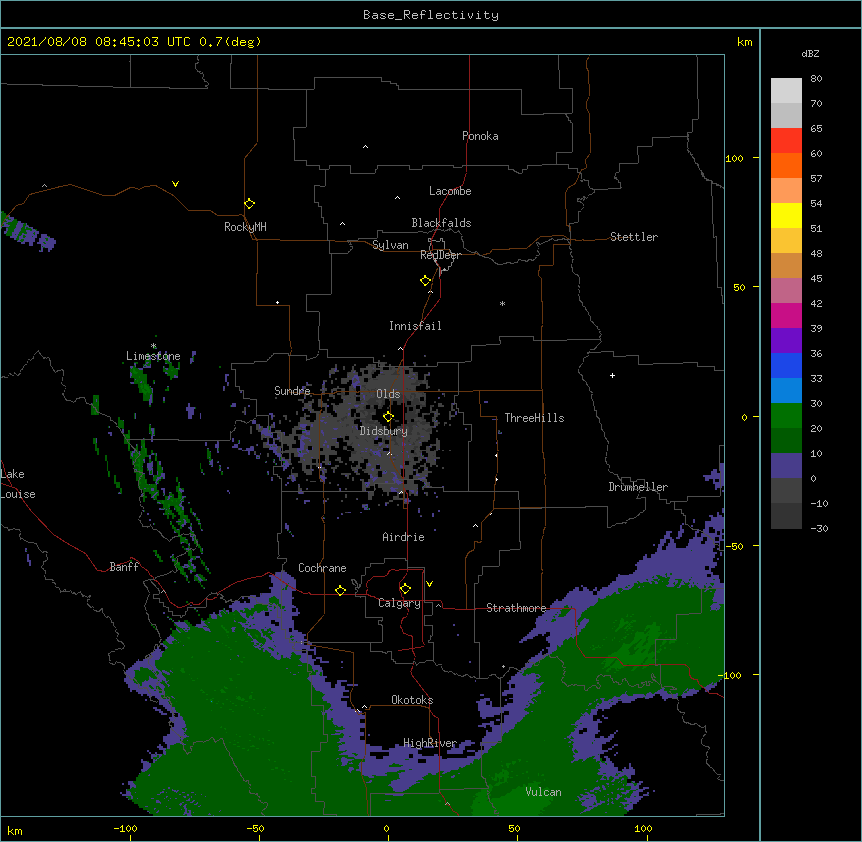Click the bright green swatch between 30 and 20
Image resolution: width=862 pixels, height=842 pixels.
point(786,416)
